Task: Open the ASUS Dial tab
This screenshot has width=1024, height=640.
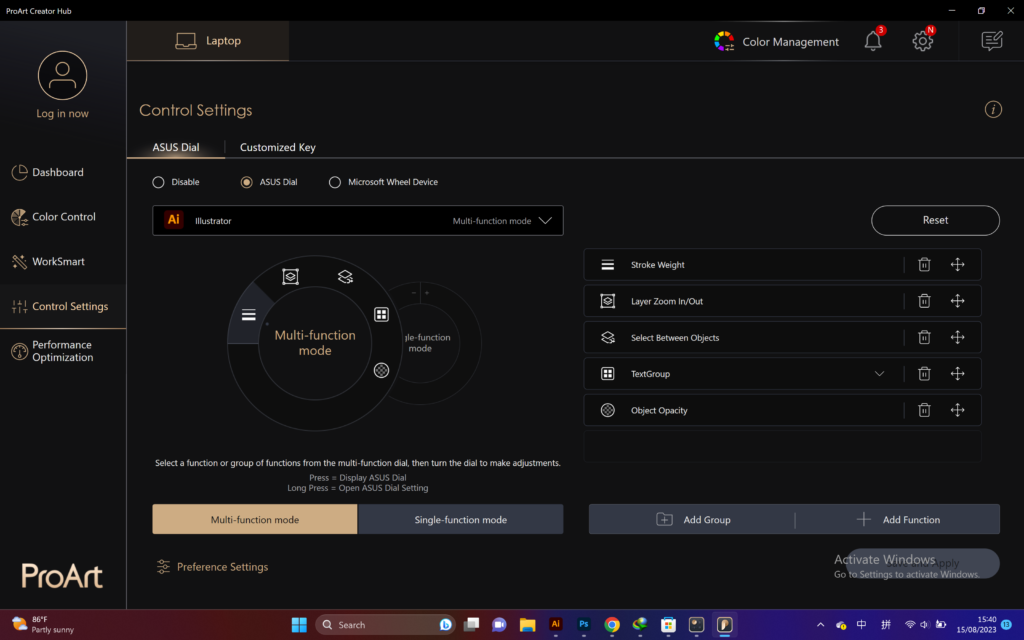Action: [176, 147]
